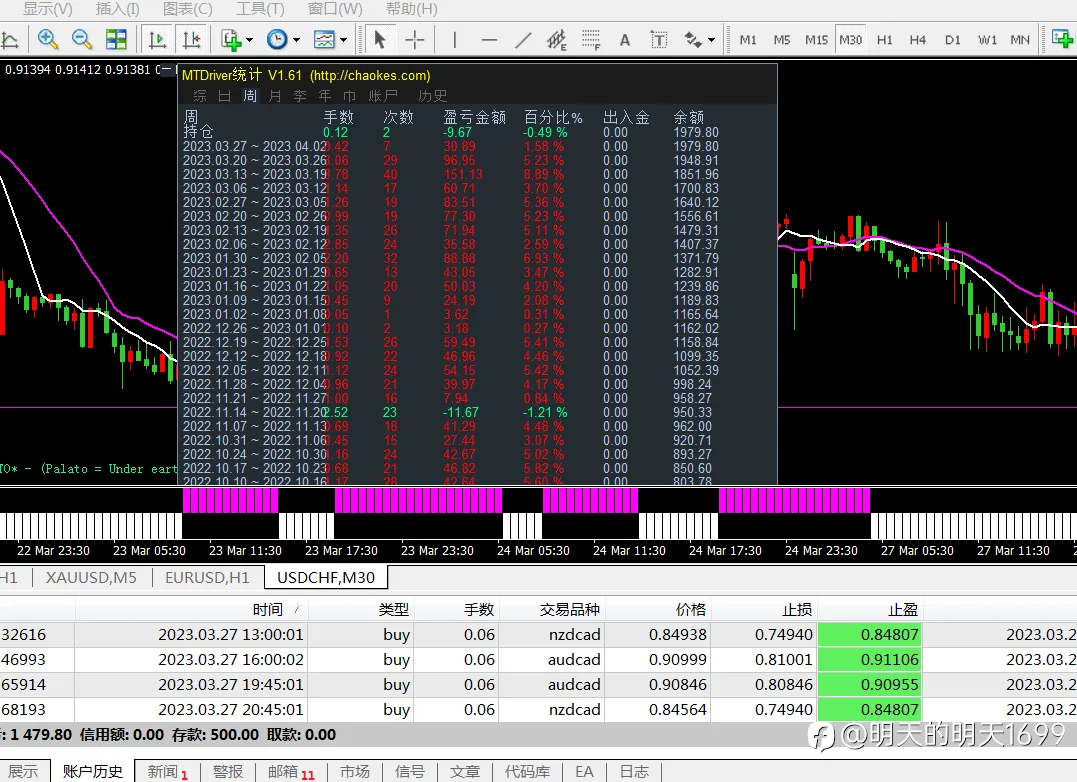Select the Vertical Line drawing tool
This screenshot has height=782, width=1077.
[455, 40]
